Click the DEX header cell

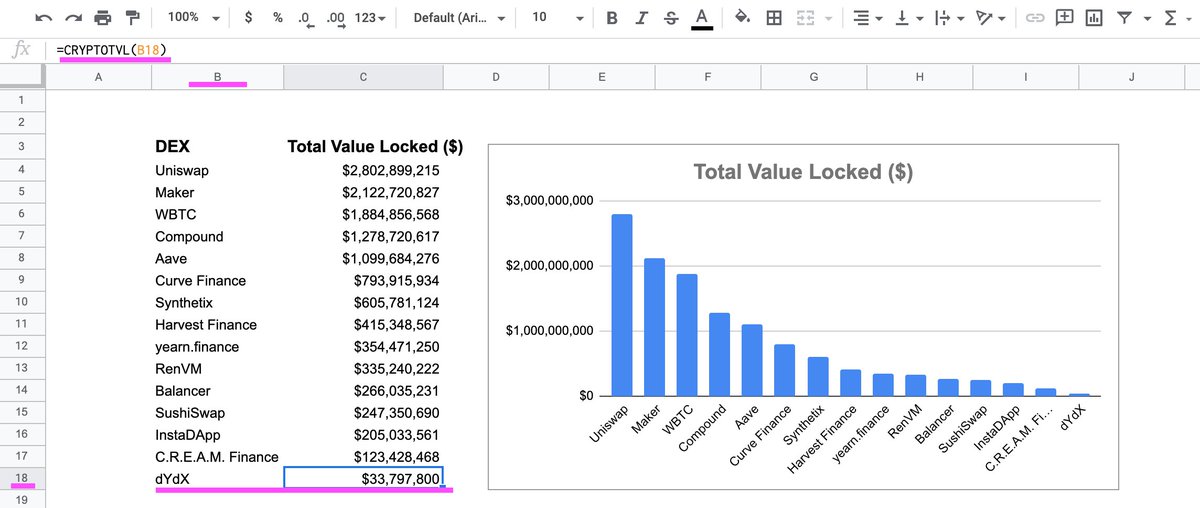click(217, 147)
